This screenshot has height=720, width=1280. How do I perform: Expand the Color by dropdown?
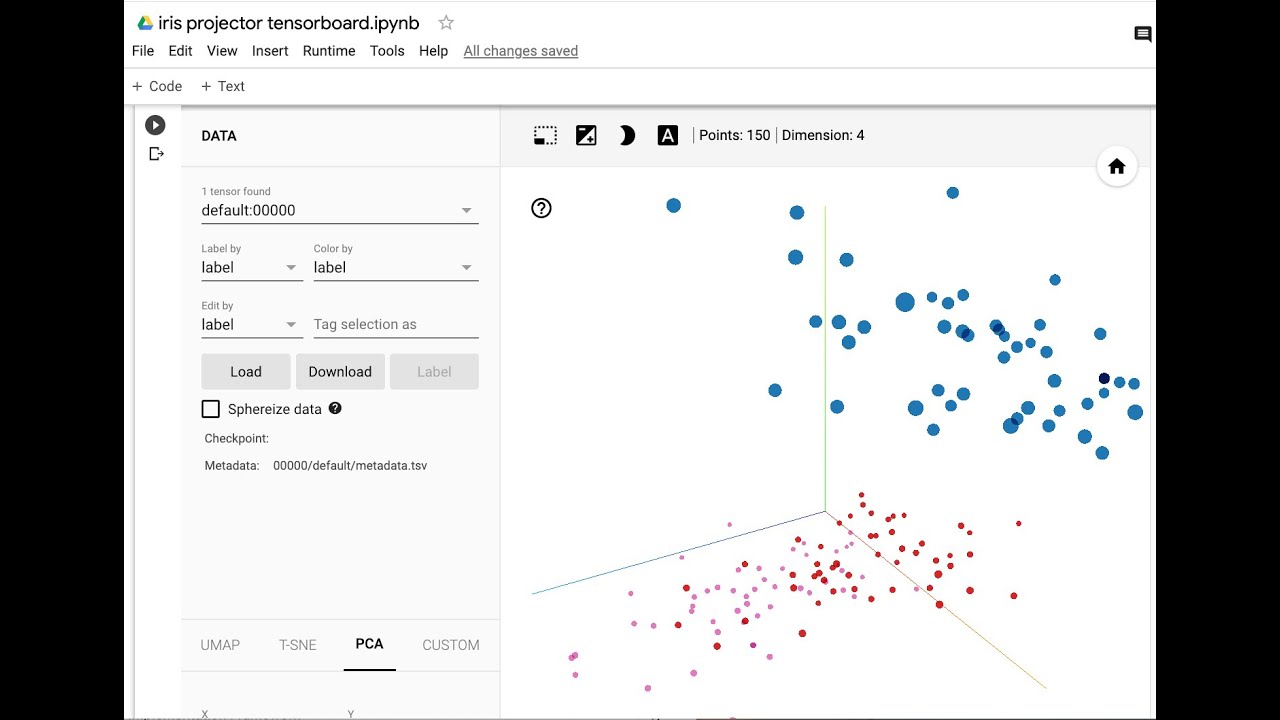396,268
